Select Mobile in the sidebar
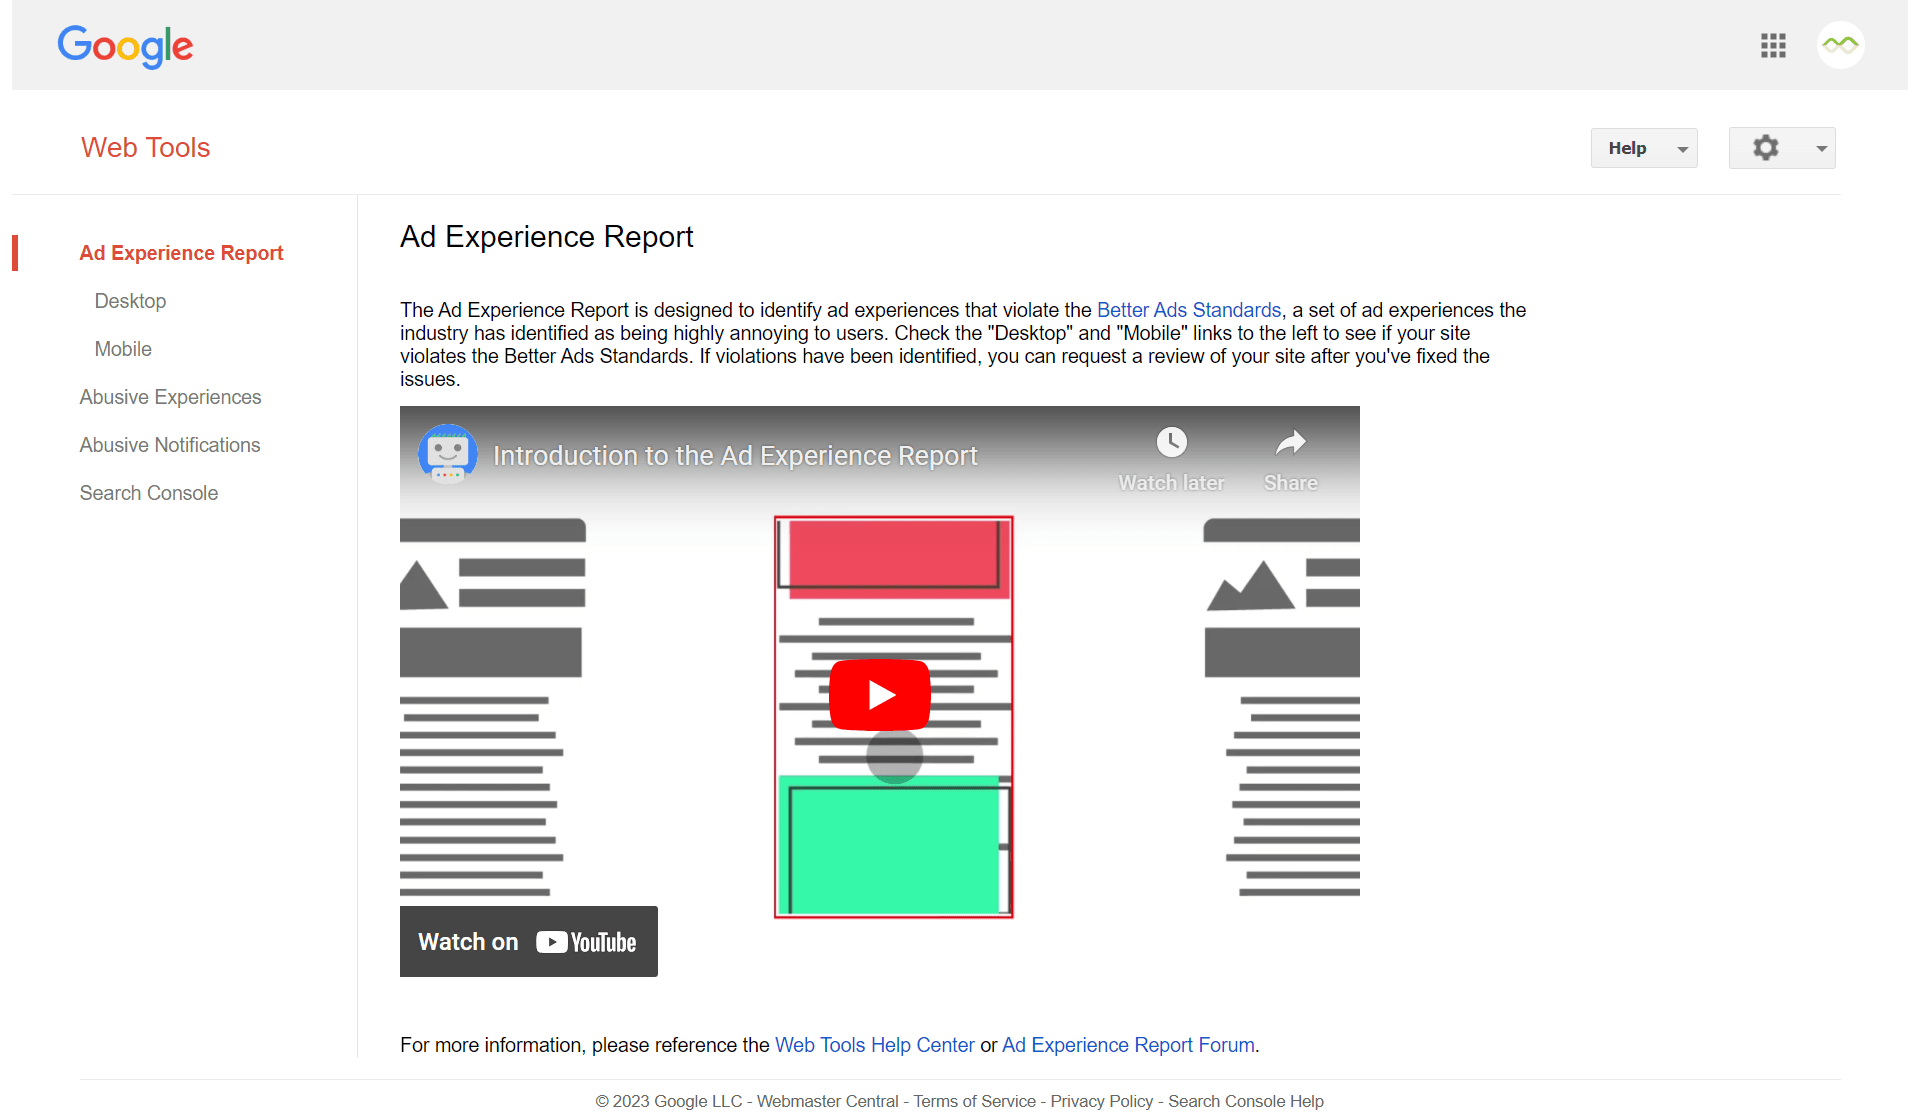 (123, 349)
